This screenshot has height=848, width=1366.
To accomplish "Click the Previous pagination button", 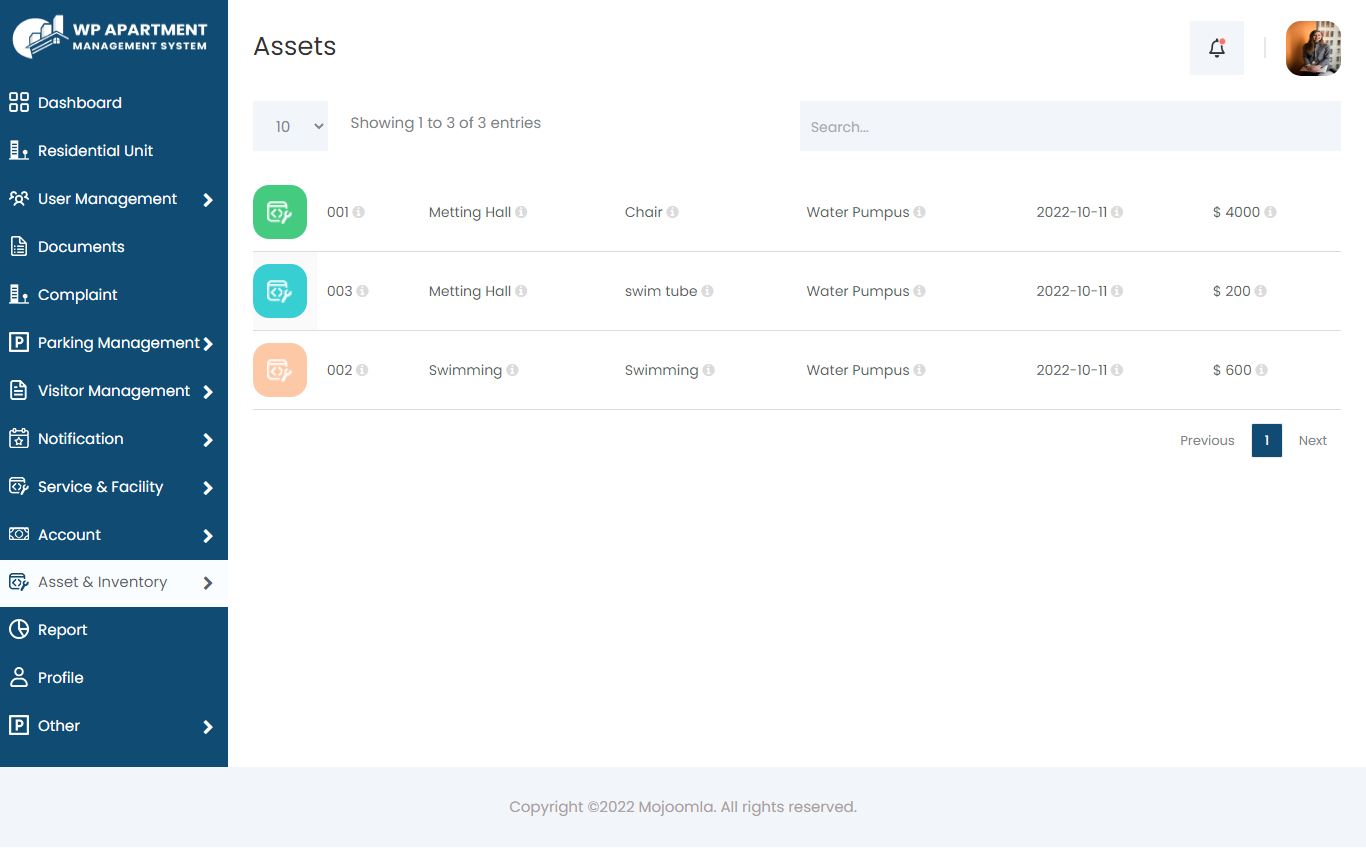I will (1207, 440).
